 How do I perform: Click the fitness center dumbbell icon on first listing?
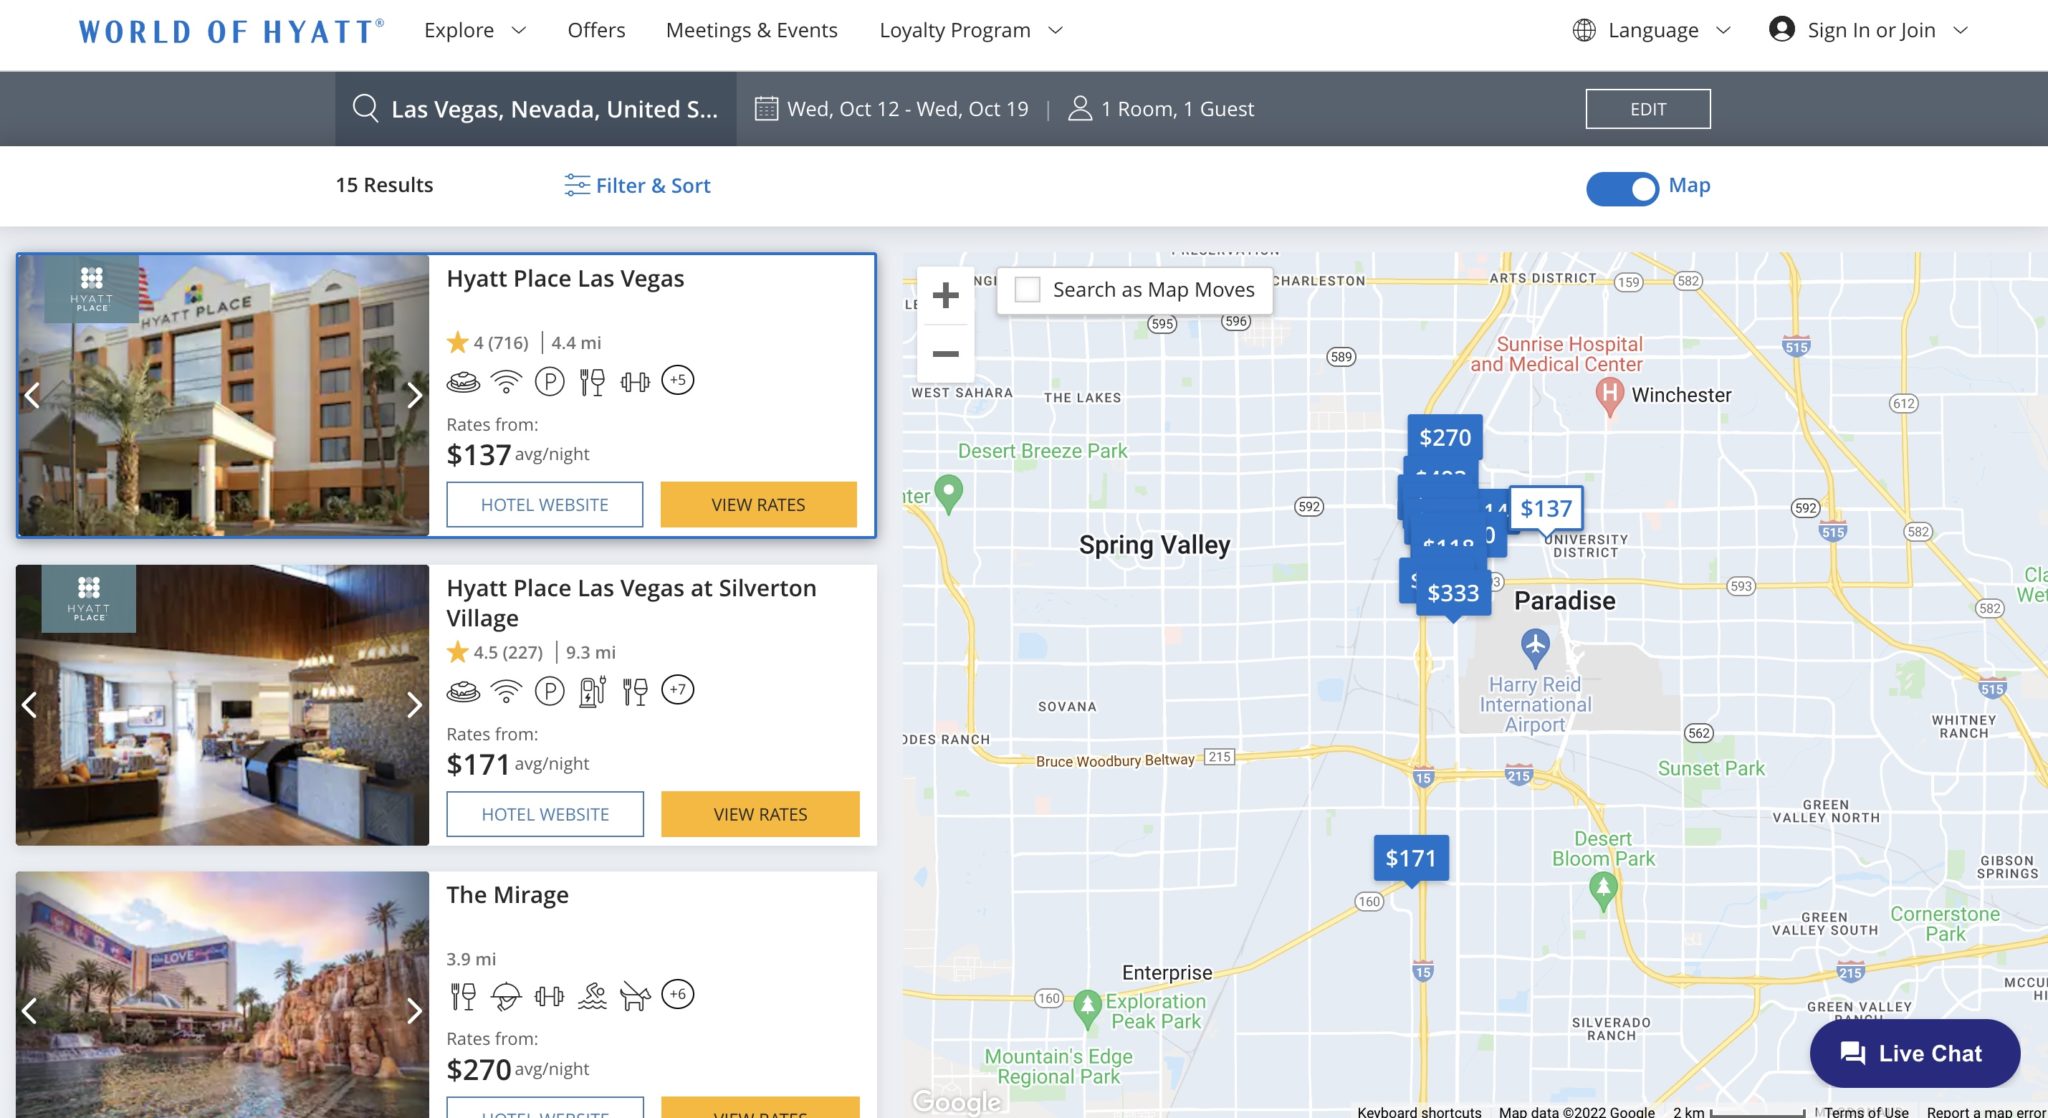tap(636, 381)
